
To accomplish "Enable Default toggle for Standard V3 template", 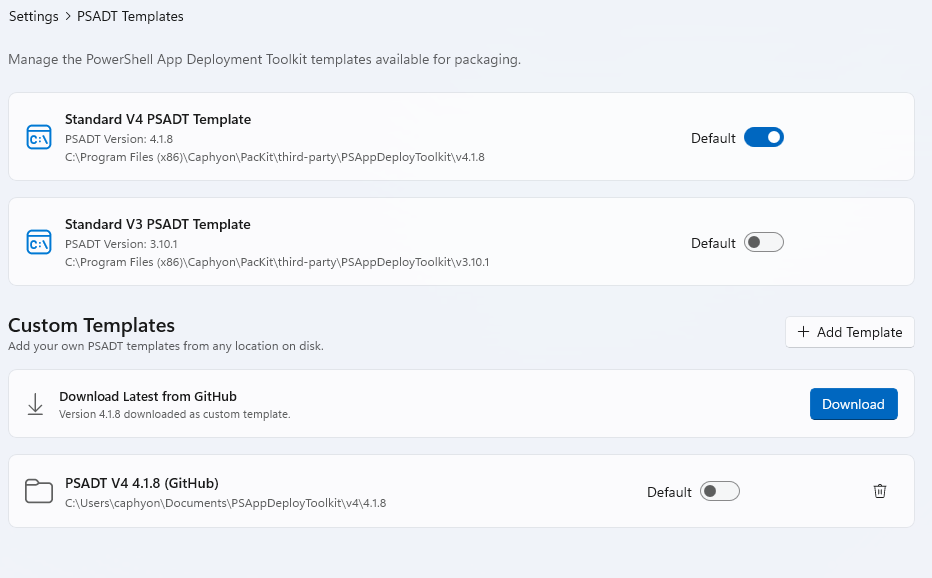I will [x=763, y=243].
